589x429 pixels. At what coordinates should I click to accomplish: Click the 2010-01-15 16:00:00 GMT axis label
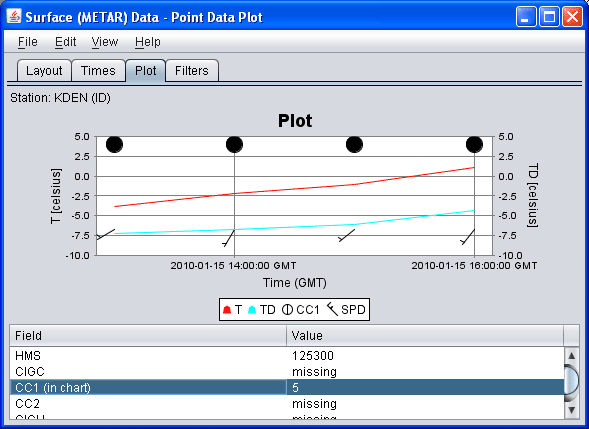click(474, 266)
